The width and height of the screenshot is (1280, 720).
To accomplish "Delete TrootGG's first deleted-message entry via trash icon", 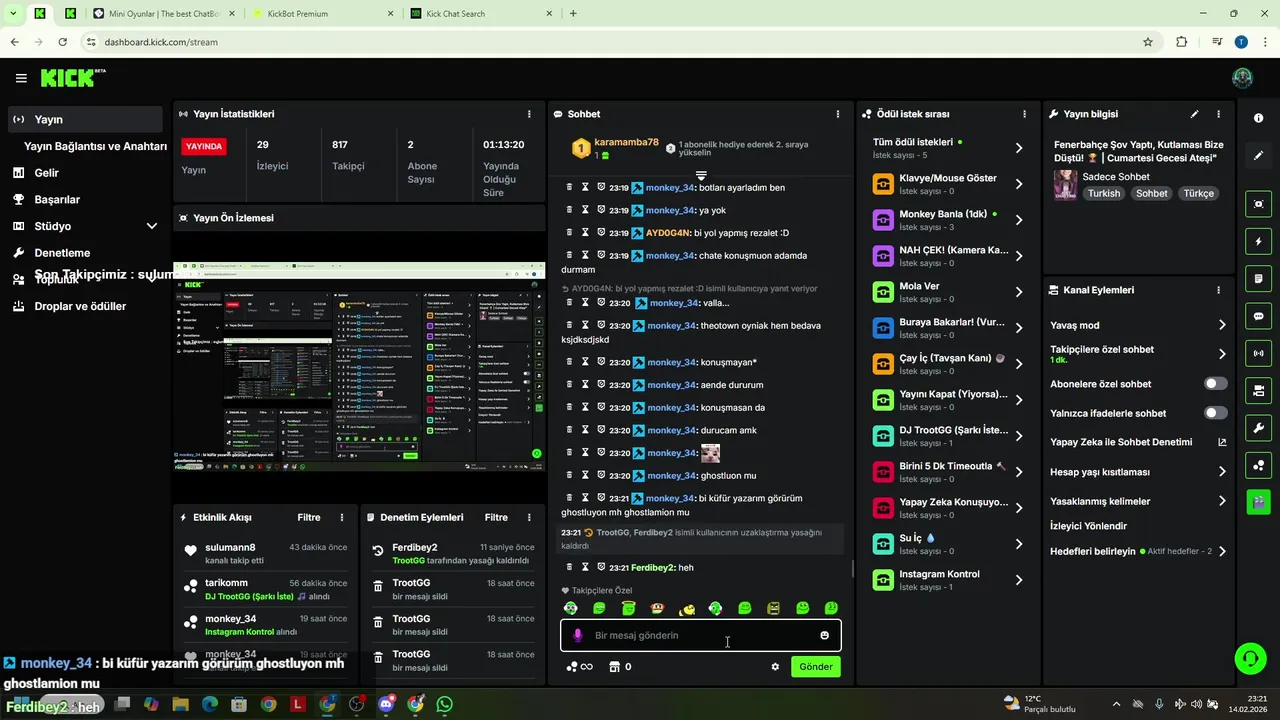I will coord(378,588).
